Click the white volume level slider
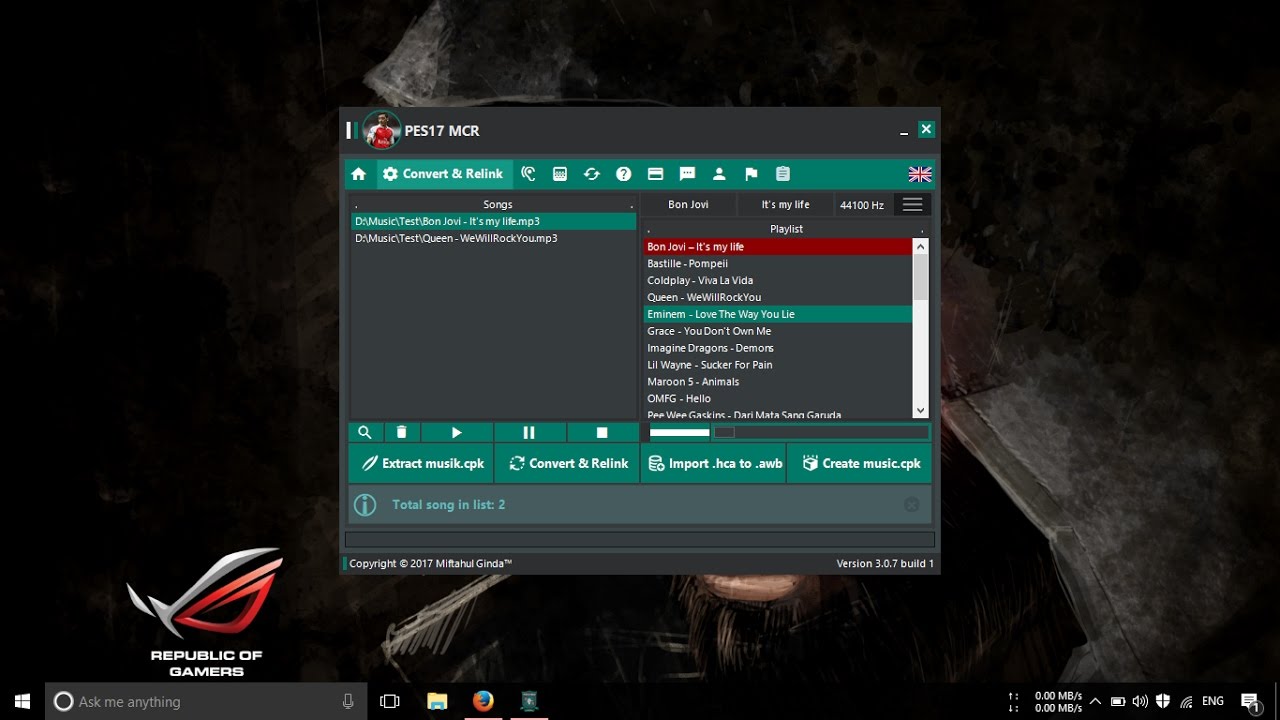Image resolution: width=1280 pixels, height=720 pixels. pos(679,432)
